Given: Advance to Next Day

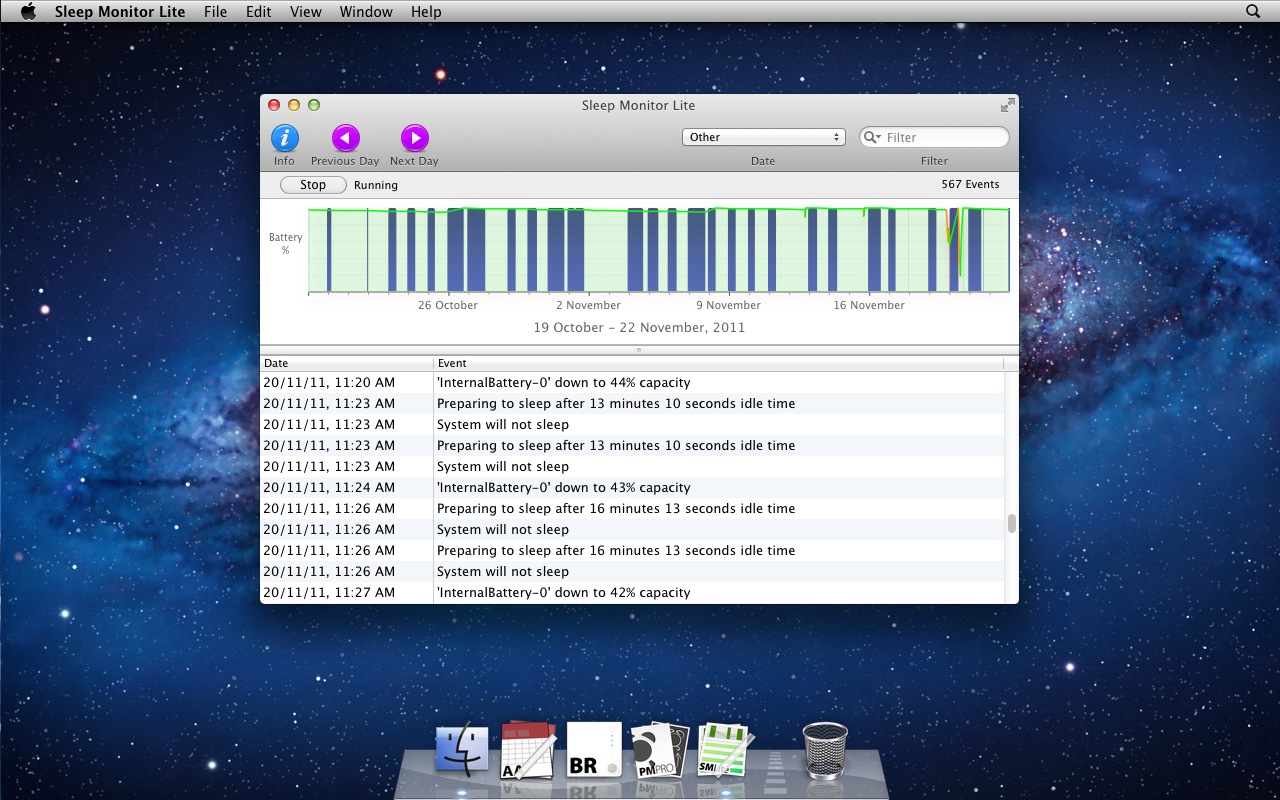Looking at the screenshot, I should pyautogui.click(x=414, y=138).
